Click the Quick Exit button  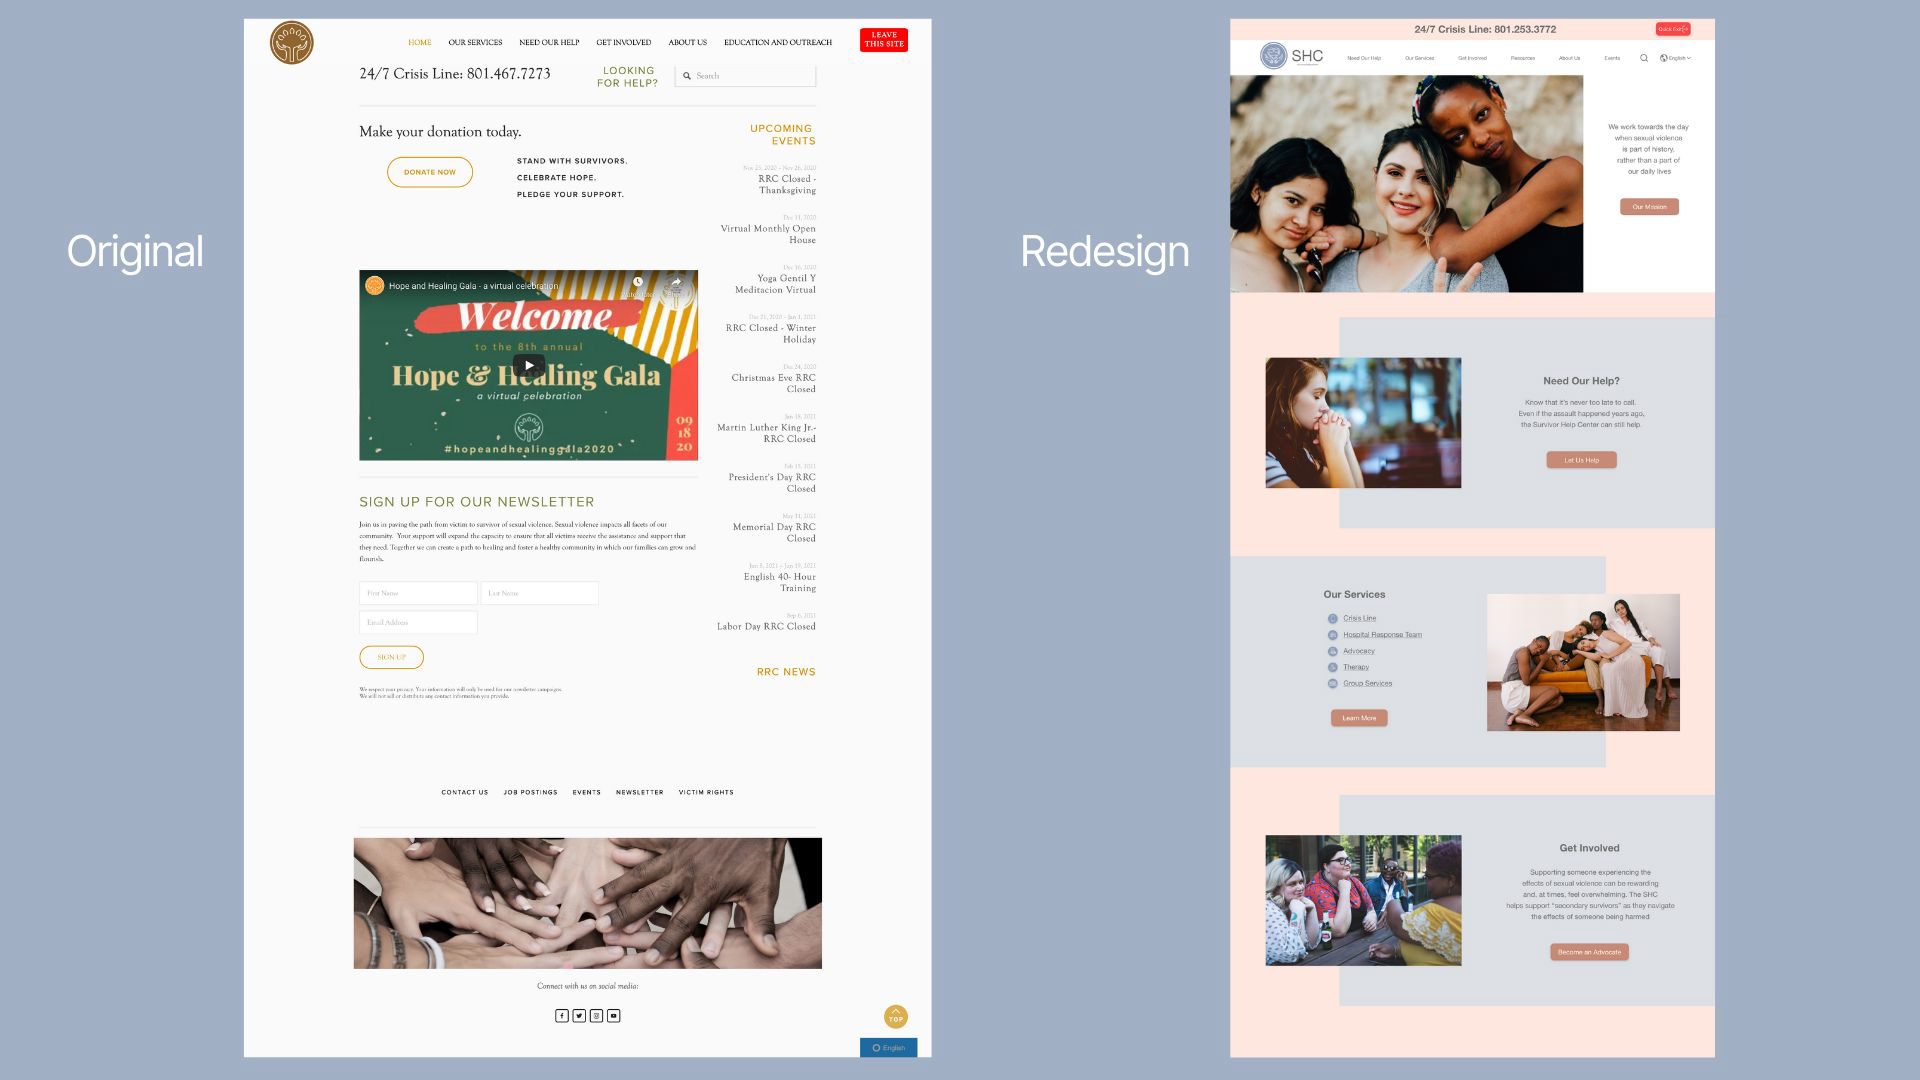coord(1673,29)
